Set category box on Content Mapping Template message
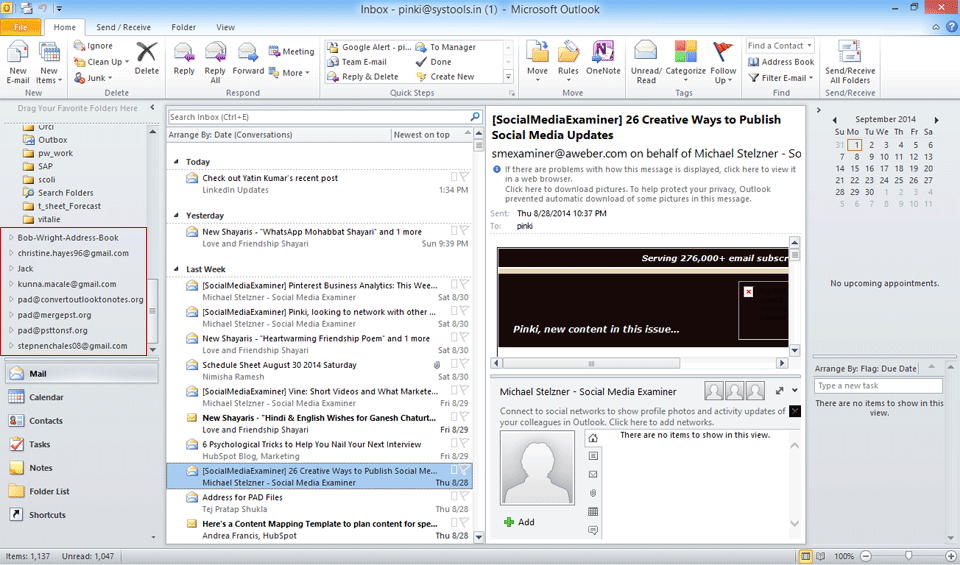This screenshot has height=565, width=960. 454,523
